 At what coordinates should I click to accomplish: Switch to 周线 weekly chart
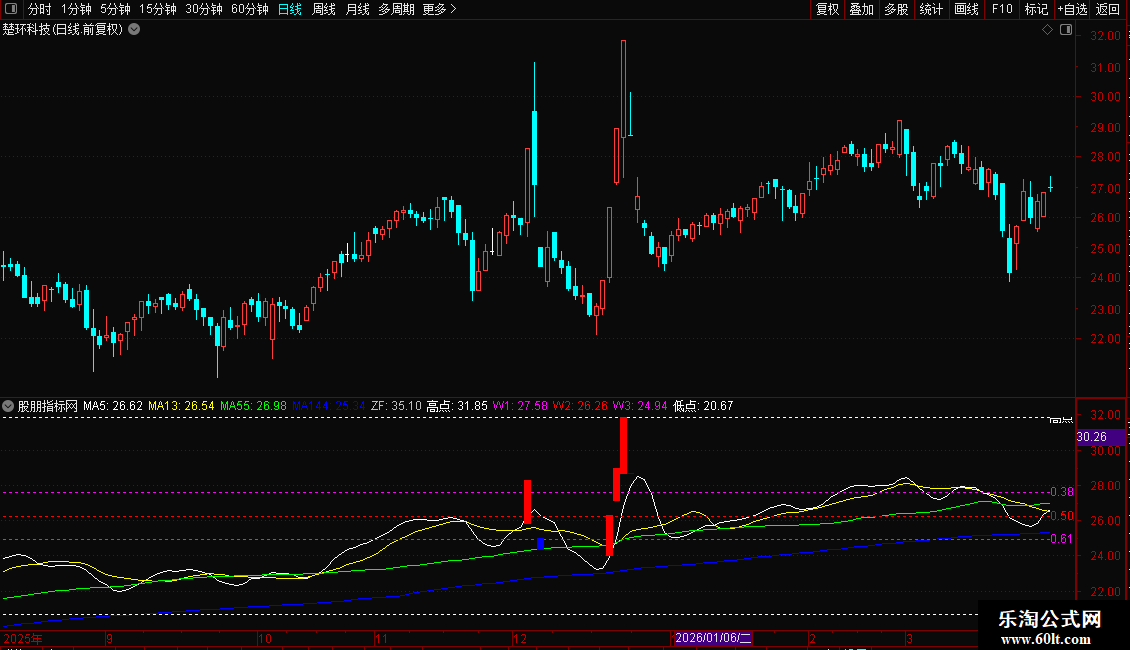click(x=324, y=9)
